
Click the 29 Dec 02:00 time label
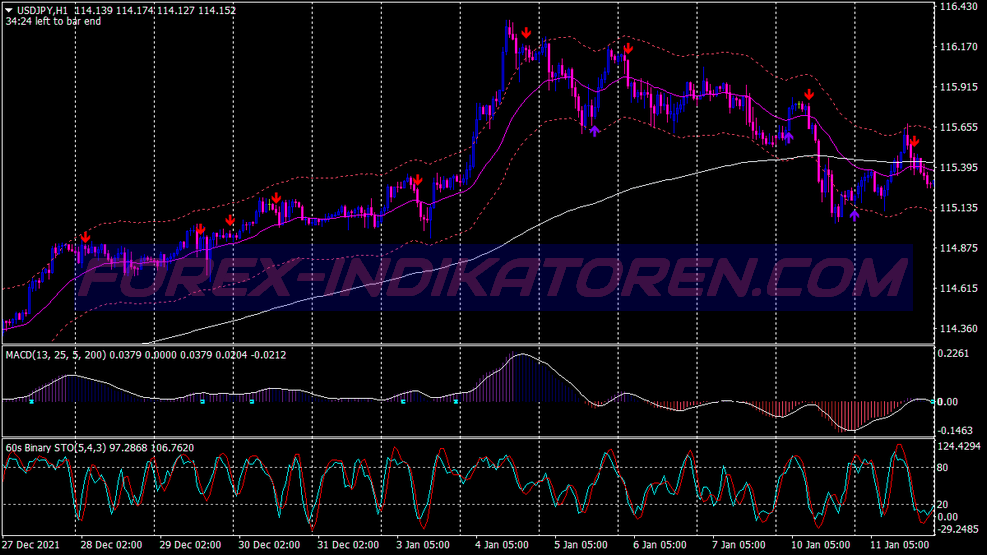click(x=190, y=545)
